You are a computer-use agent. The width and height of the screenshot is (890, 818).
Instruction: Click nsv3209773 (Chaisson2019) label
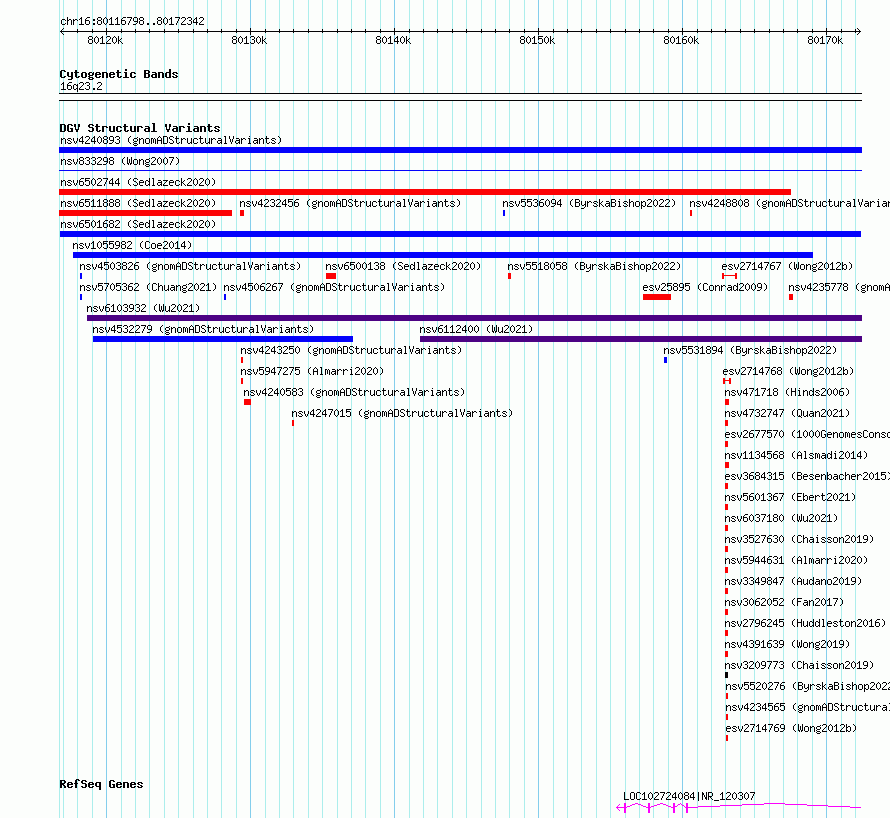coord(799,665)
